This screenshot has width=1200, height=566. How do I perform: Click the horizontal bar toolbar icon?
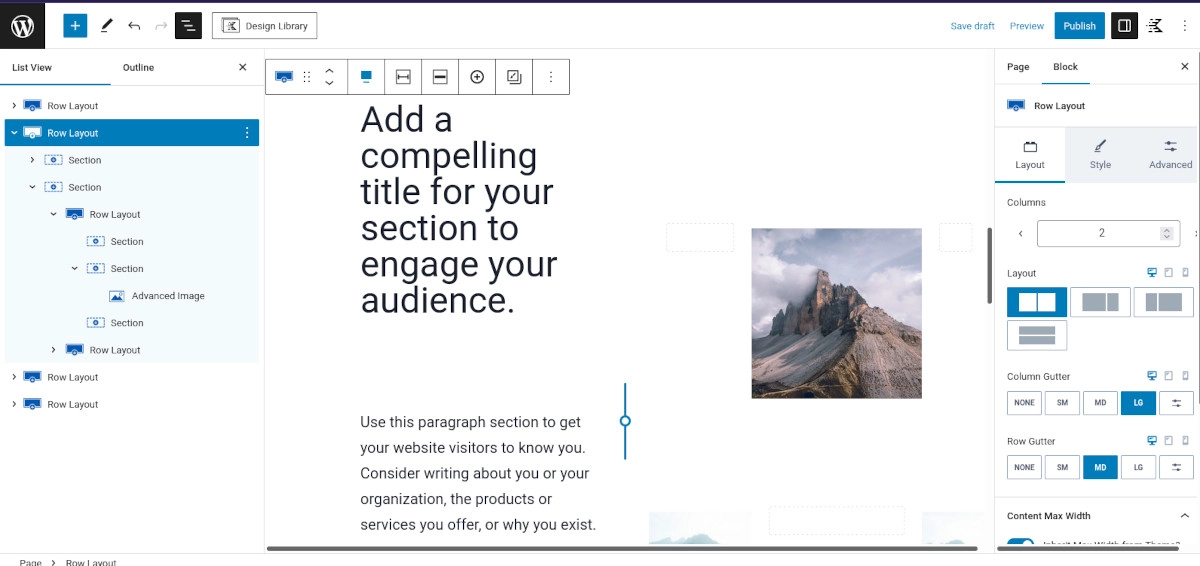point(440,77)
